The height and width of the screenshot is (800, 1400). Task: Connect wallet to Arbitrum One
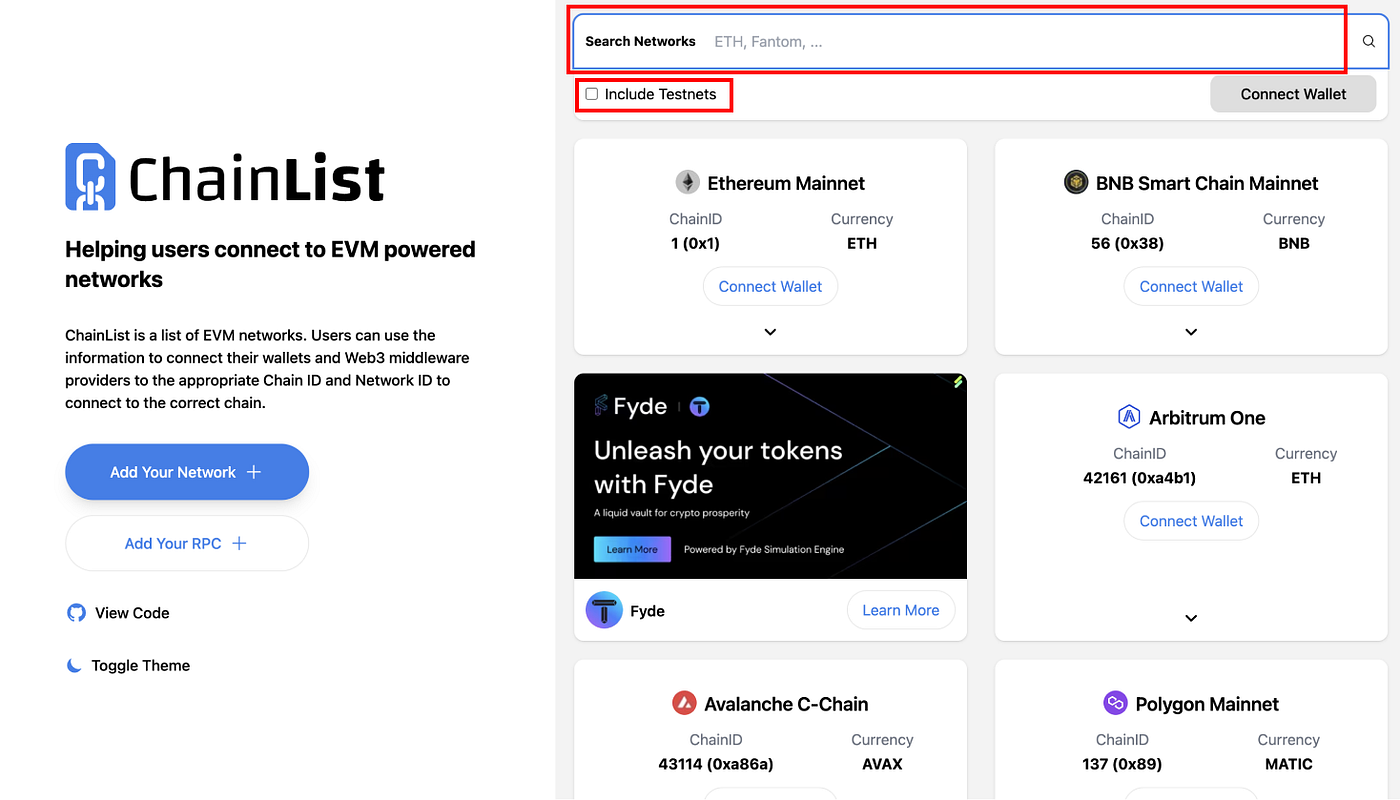(x=1191, y=521)
